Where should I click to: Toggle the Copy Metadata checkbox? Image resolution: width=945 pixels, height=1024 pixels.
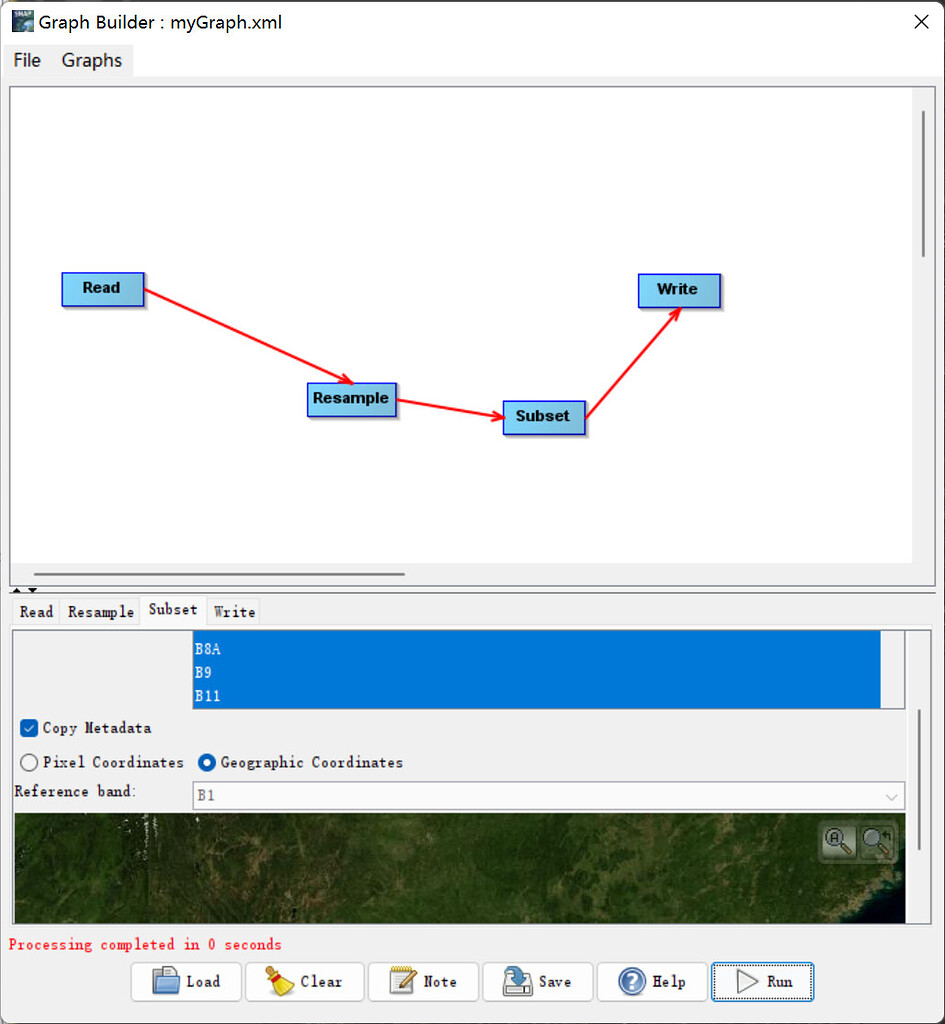pos(28,728)
